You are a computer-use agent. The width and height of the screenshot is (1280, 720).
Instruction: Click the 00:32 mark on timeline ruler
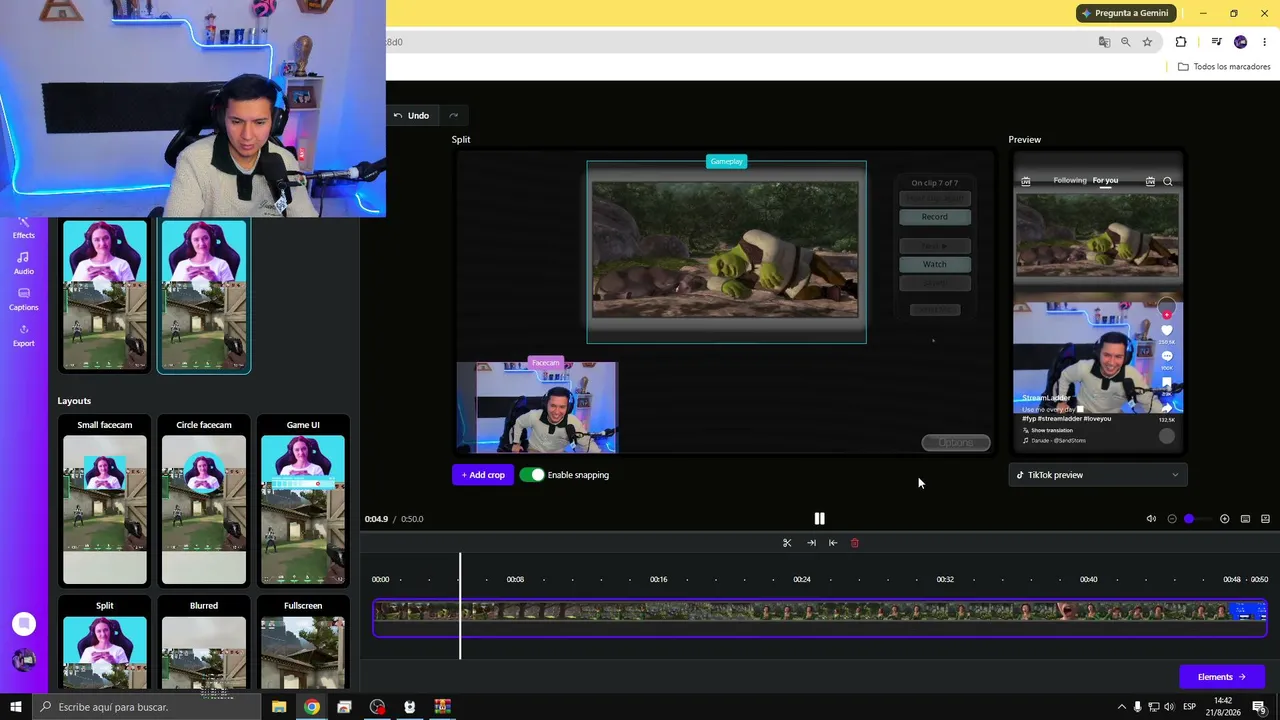coord(945,580)
